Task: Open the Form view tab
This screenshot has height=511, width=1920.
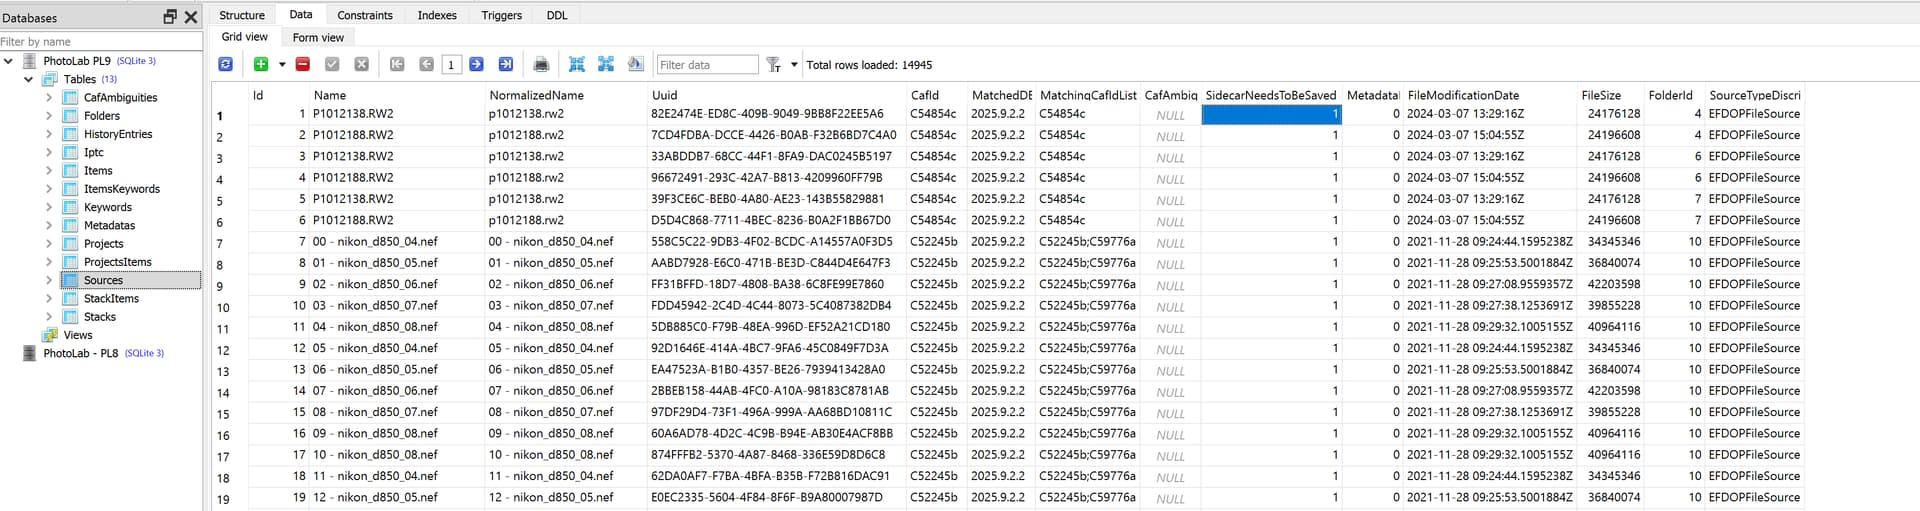Action: (x=318, y=37)
